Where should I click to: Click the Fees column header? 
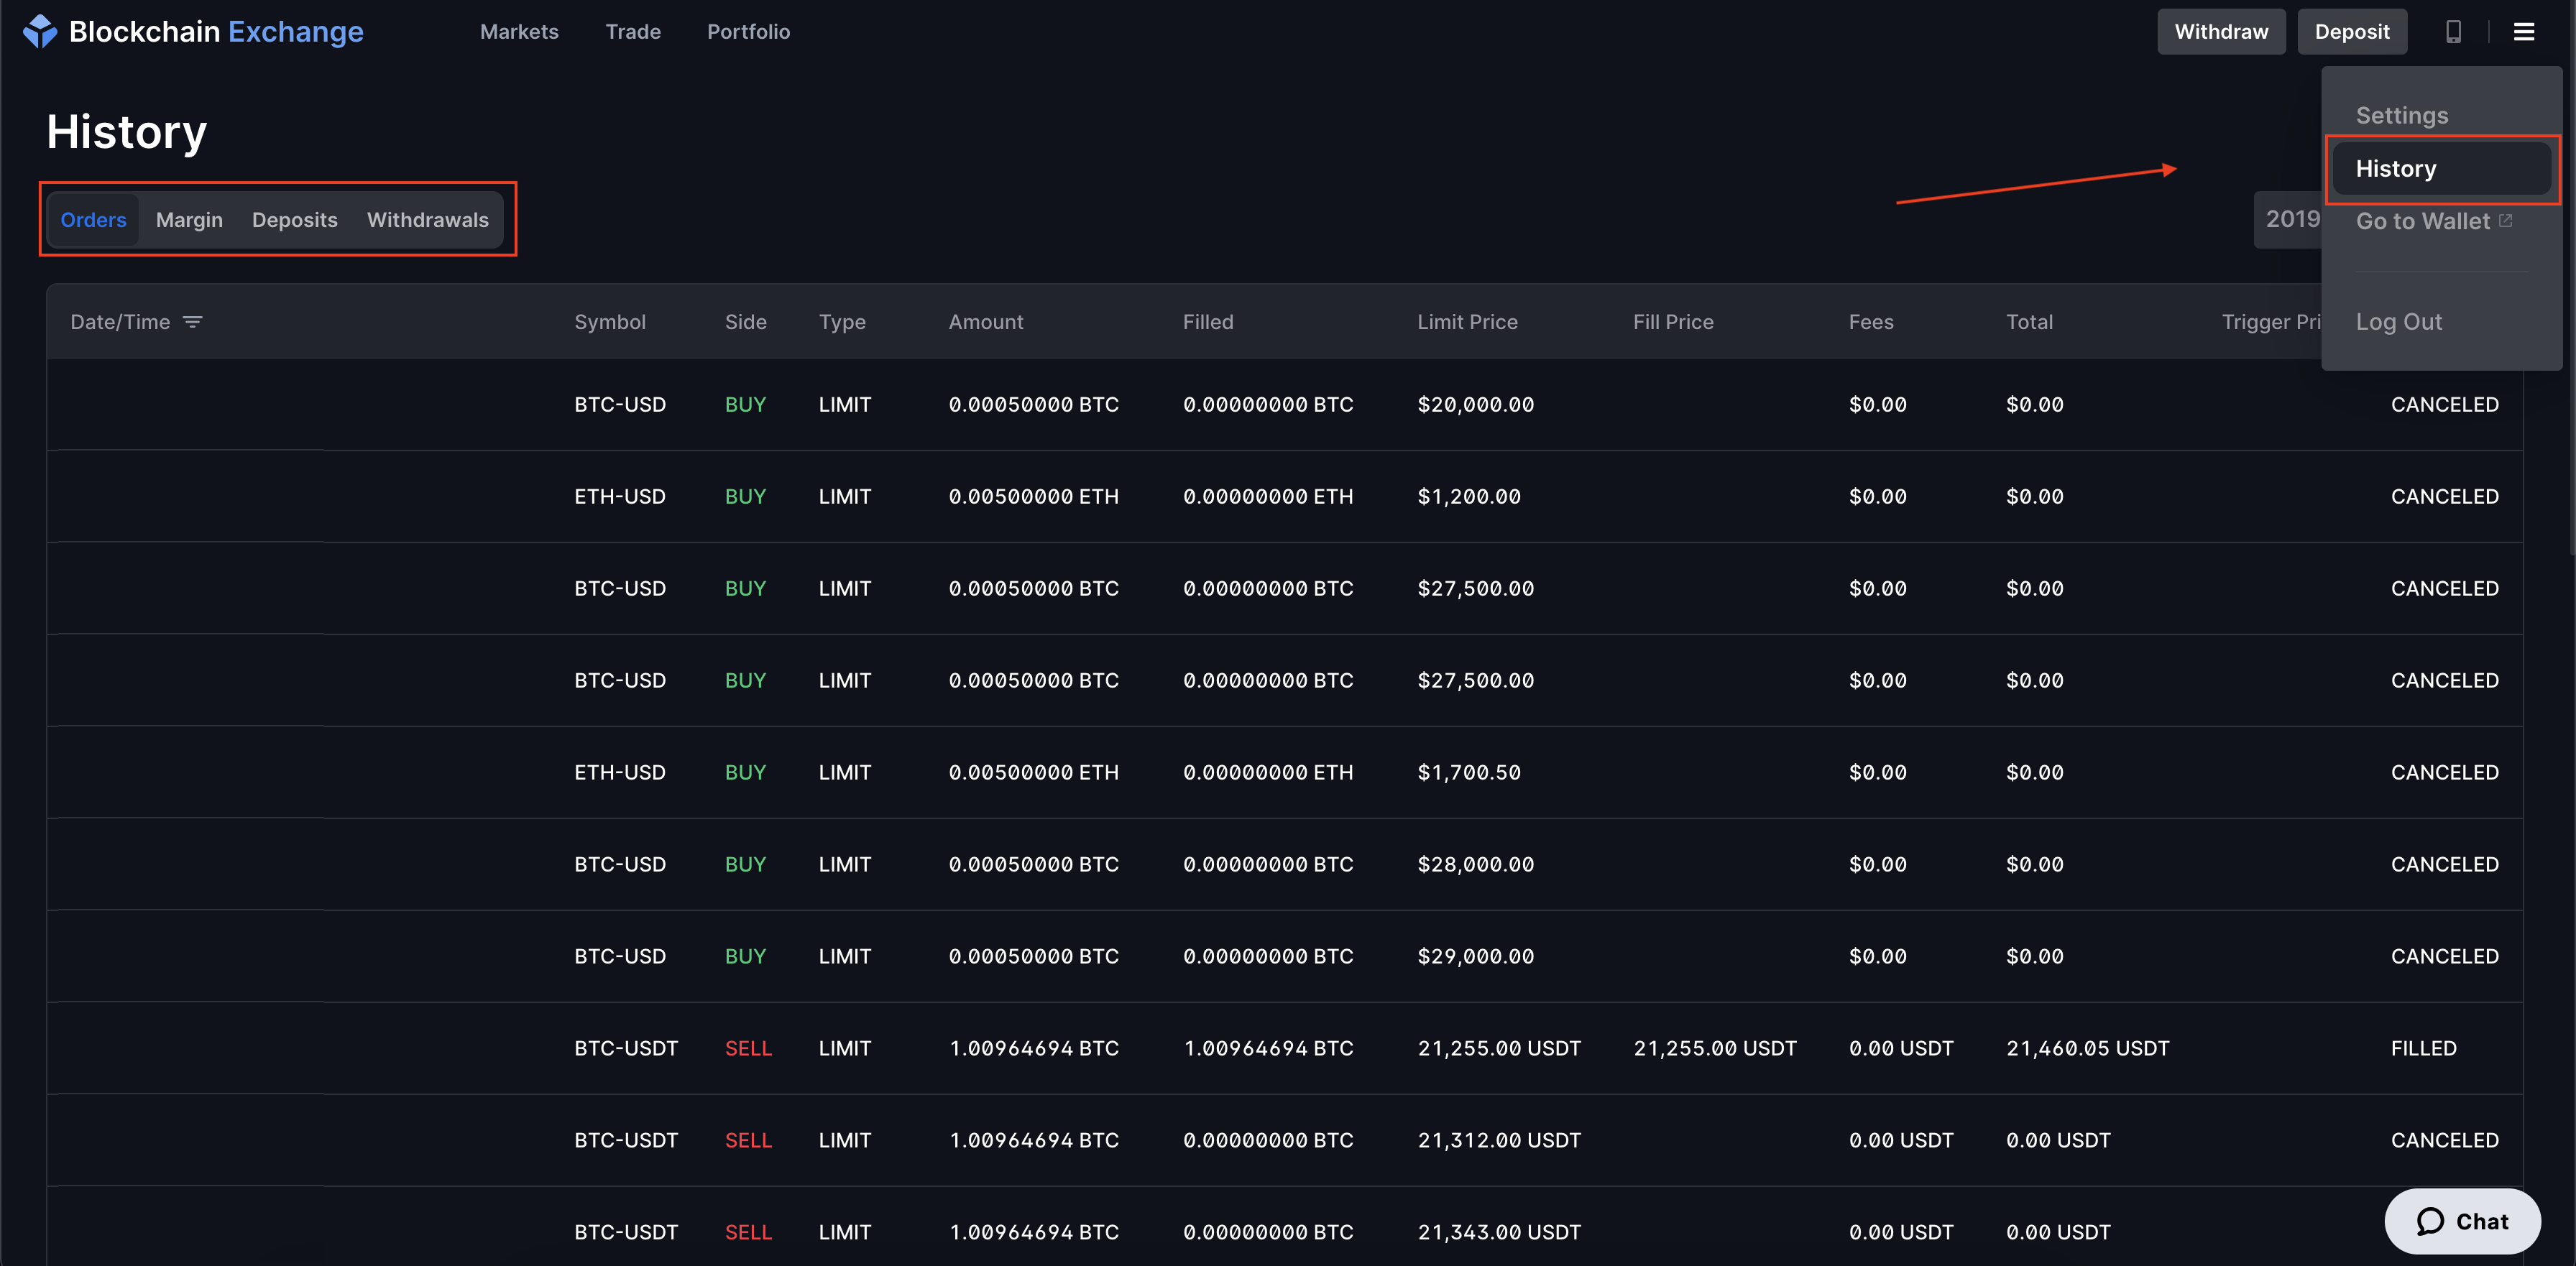1871,322
